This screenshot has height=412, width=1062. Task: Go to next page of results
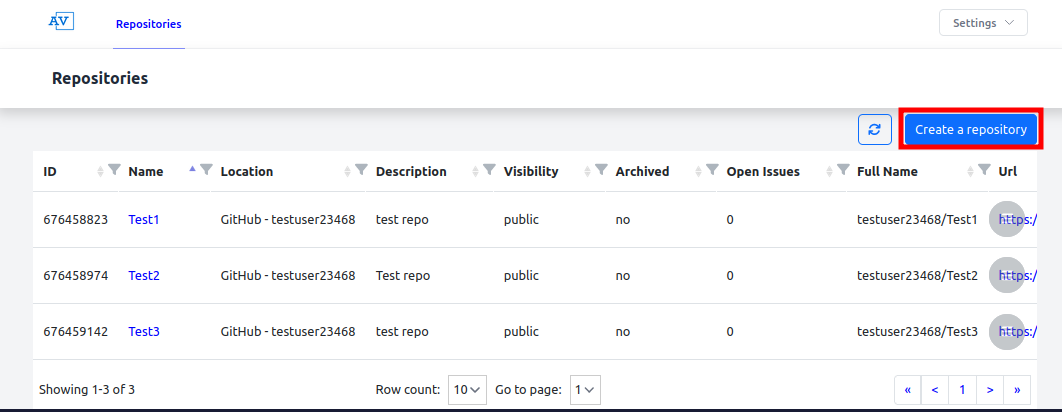click(990, 390)
